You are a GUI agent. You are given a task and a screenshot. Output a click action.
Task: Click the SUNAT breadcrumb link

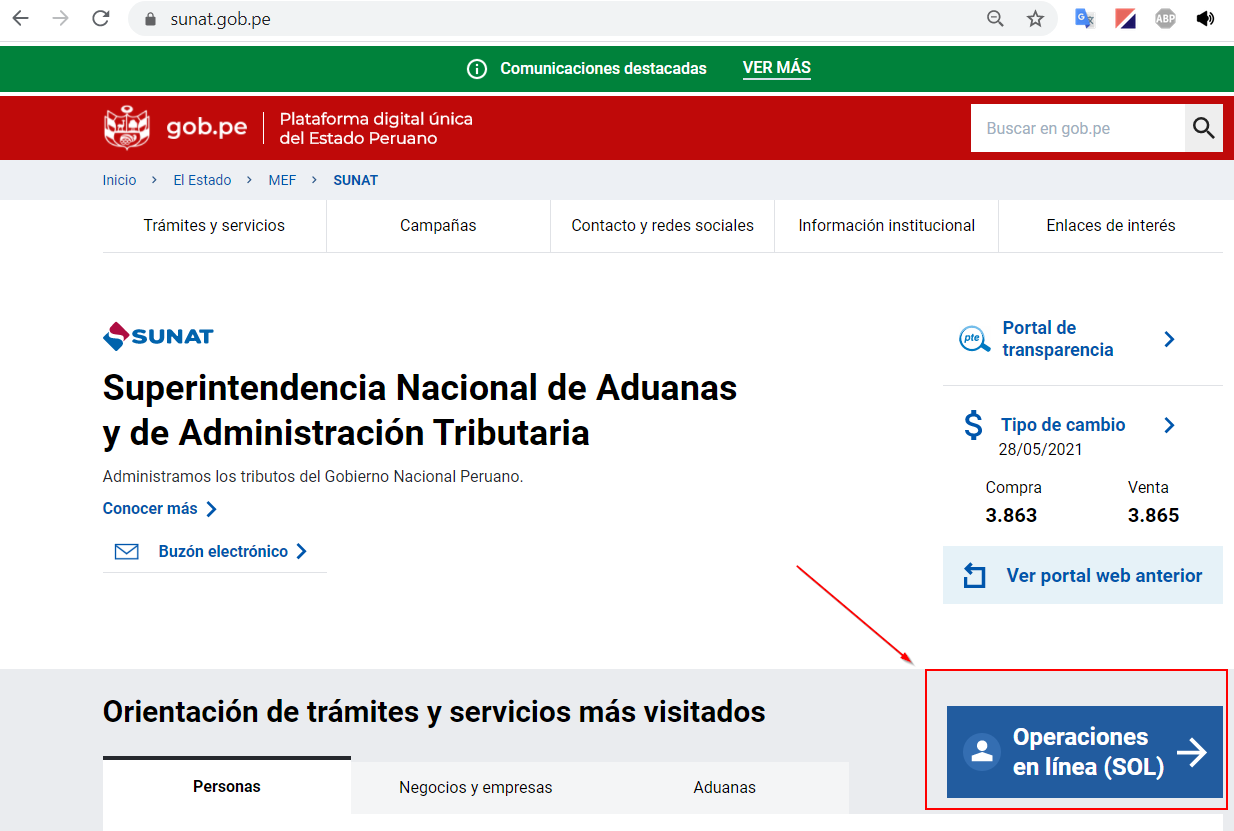click(x=356, y=180)
